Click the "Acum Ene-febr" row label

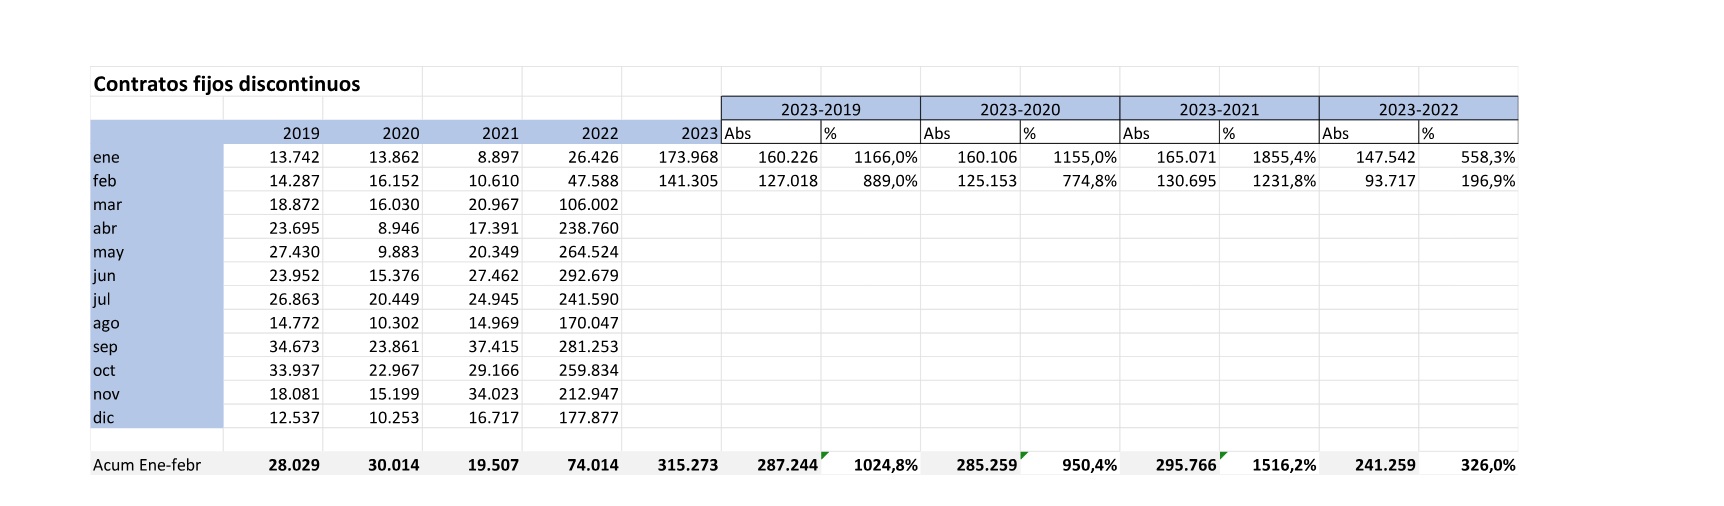coord(147,465)
